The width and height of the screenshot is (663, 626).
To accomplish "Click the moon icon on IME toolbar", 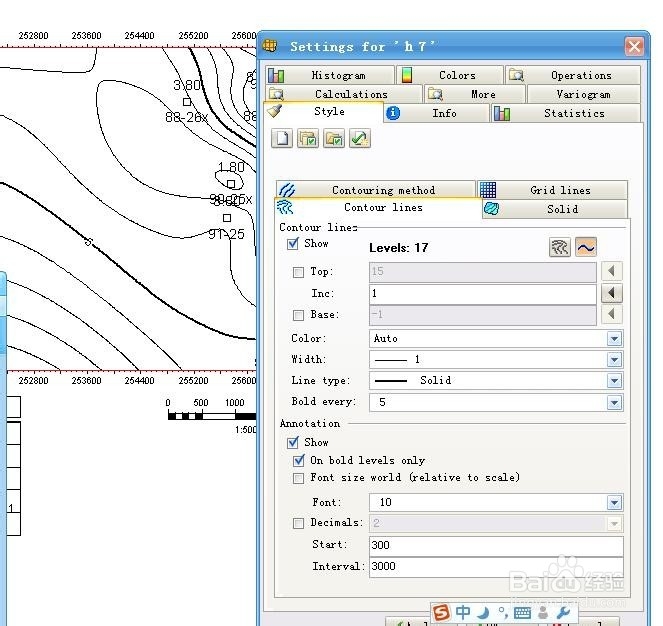I will pos(483,612).
